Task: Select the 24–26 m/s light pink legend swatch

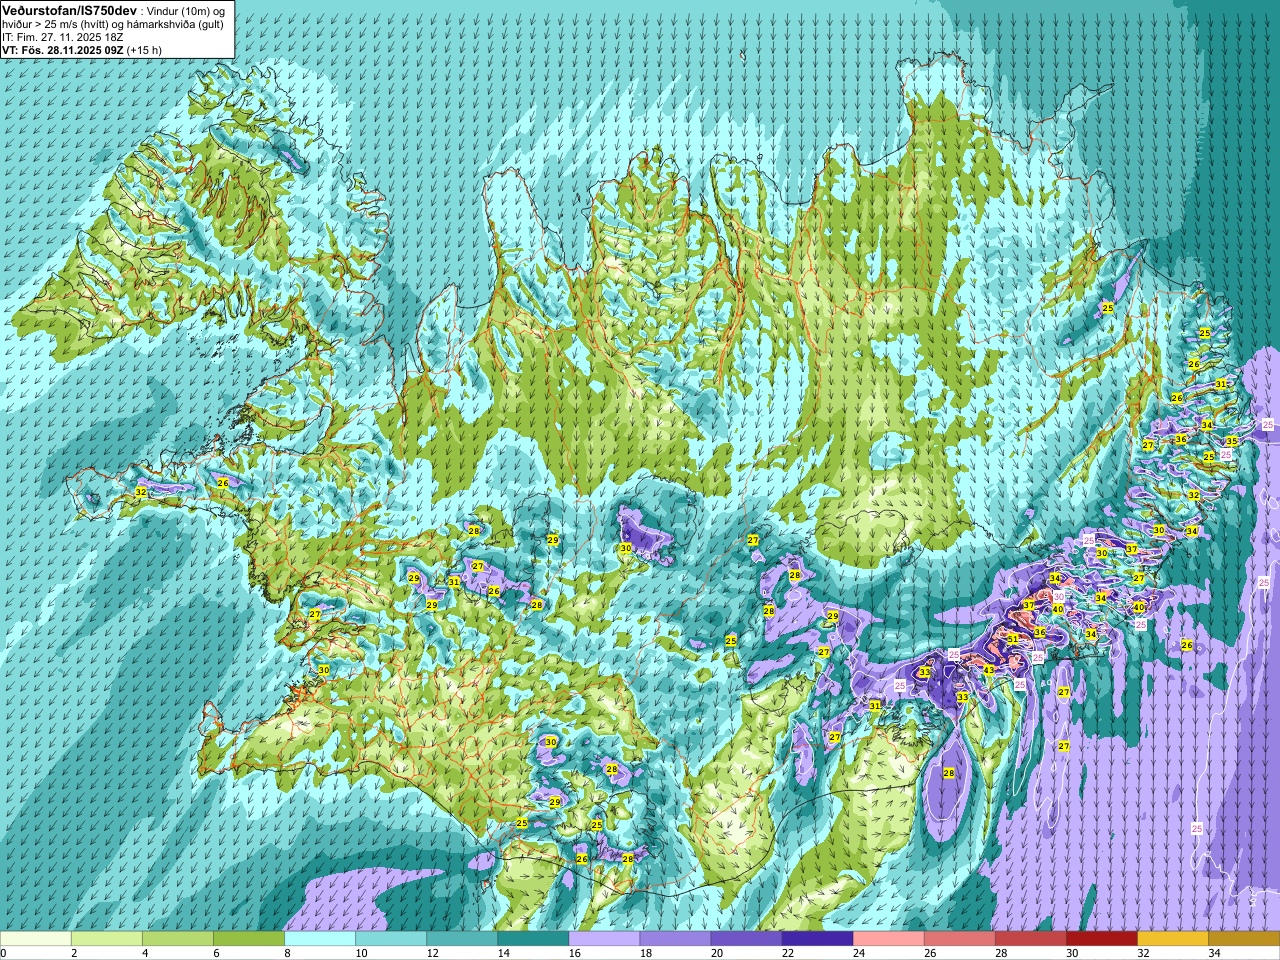Action: click(888, 939)
